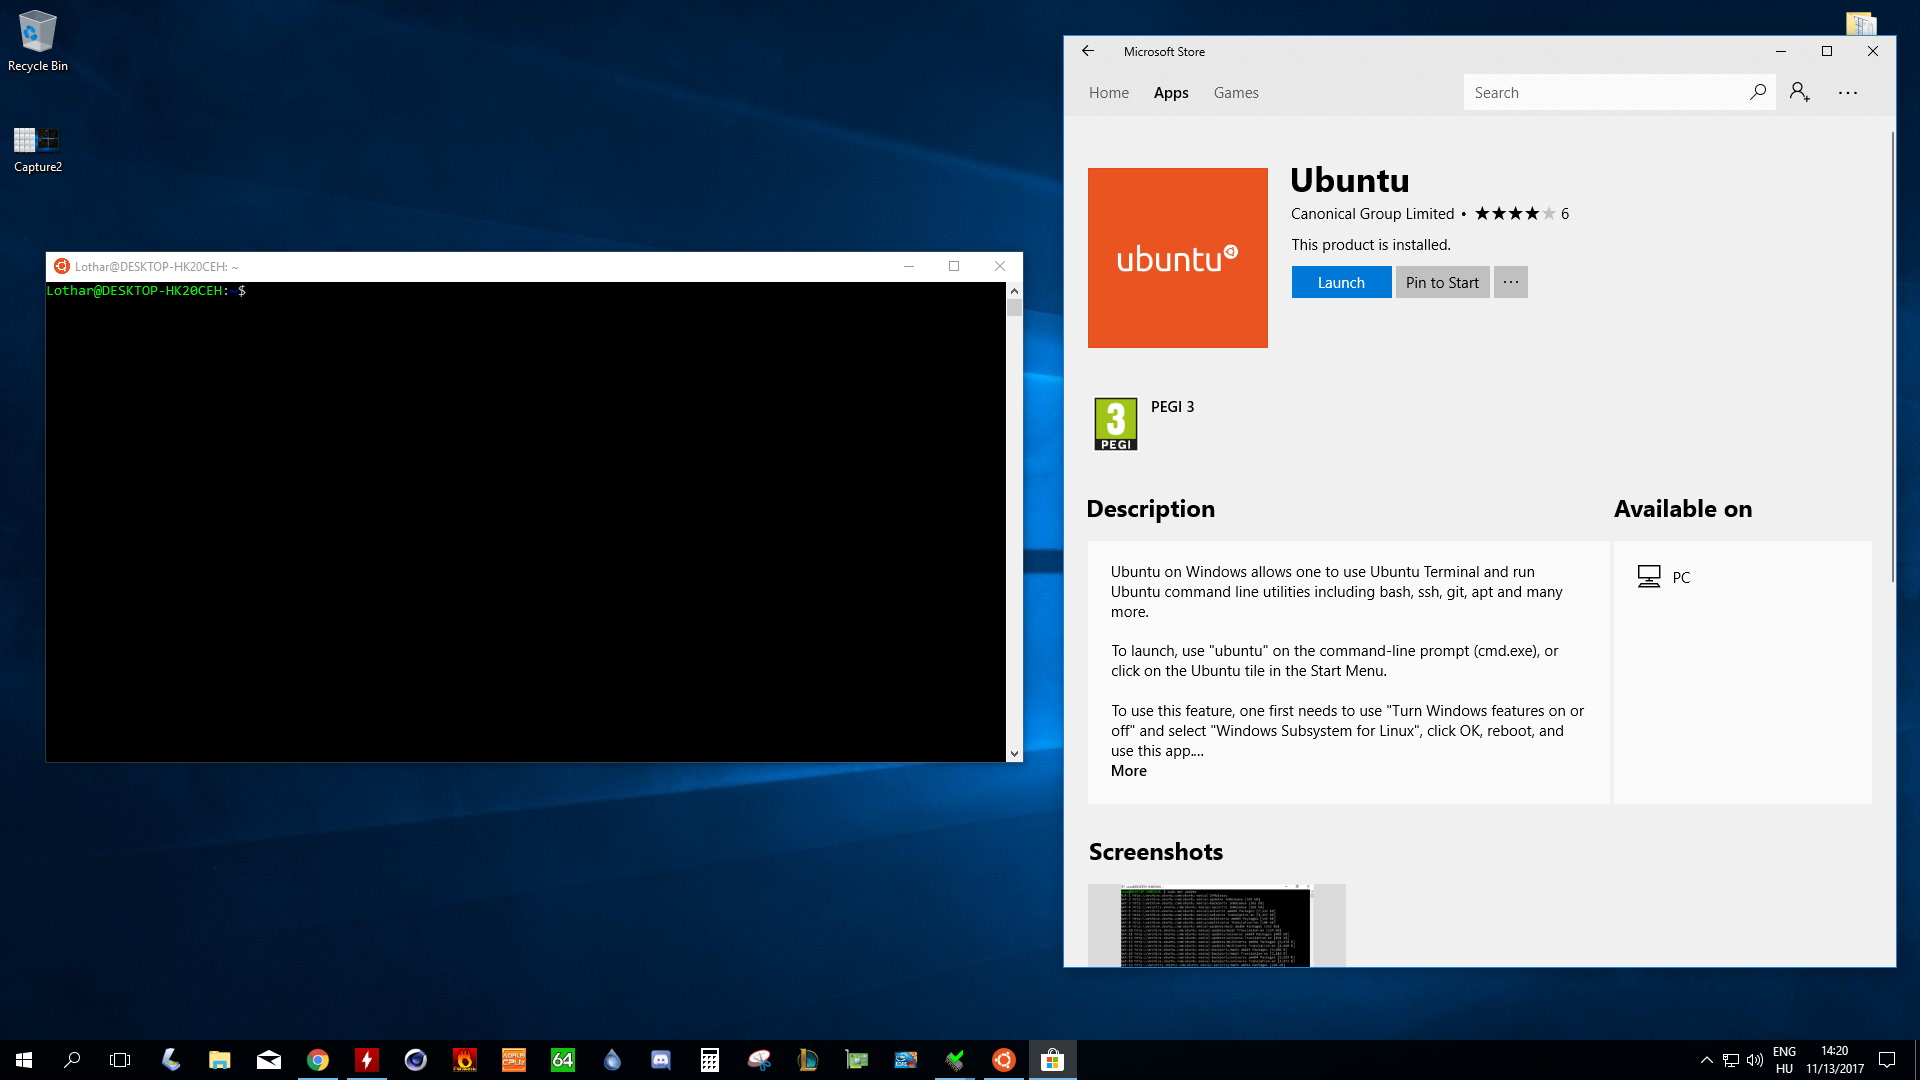Expand the description with the More link
1920x1080 pixels.
(1129, 771)
